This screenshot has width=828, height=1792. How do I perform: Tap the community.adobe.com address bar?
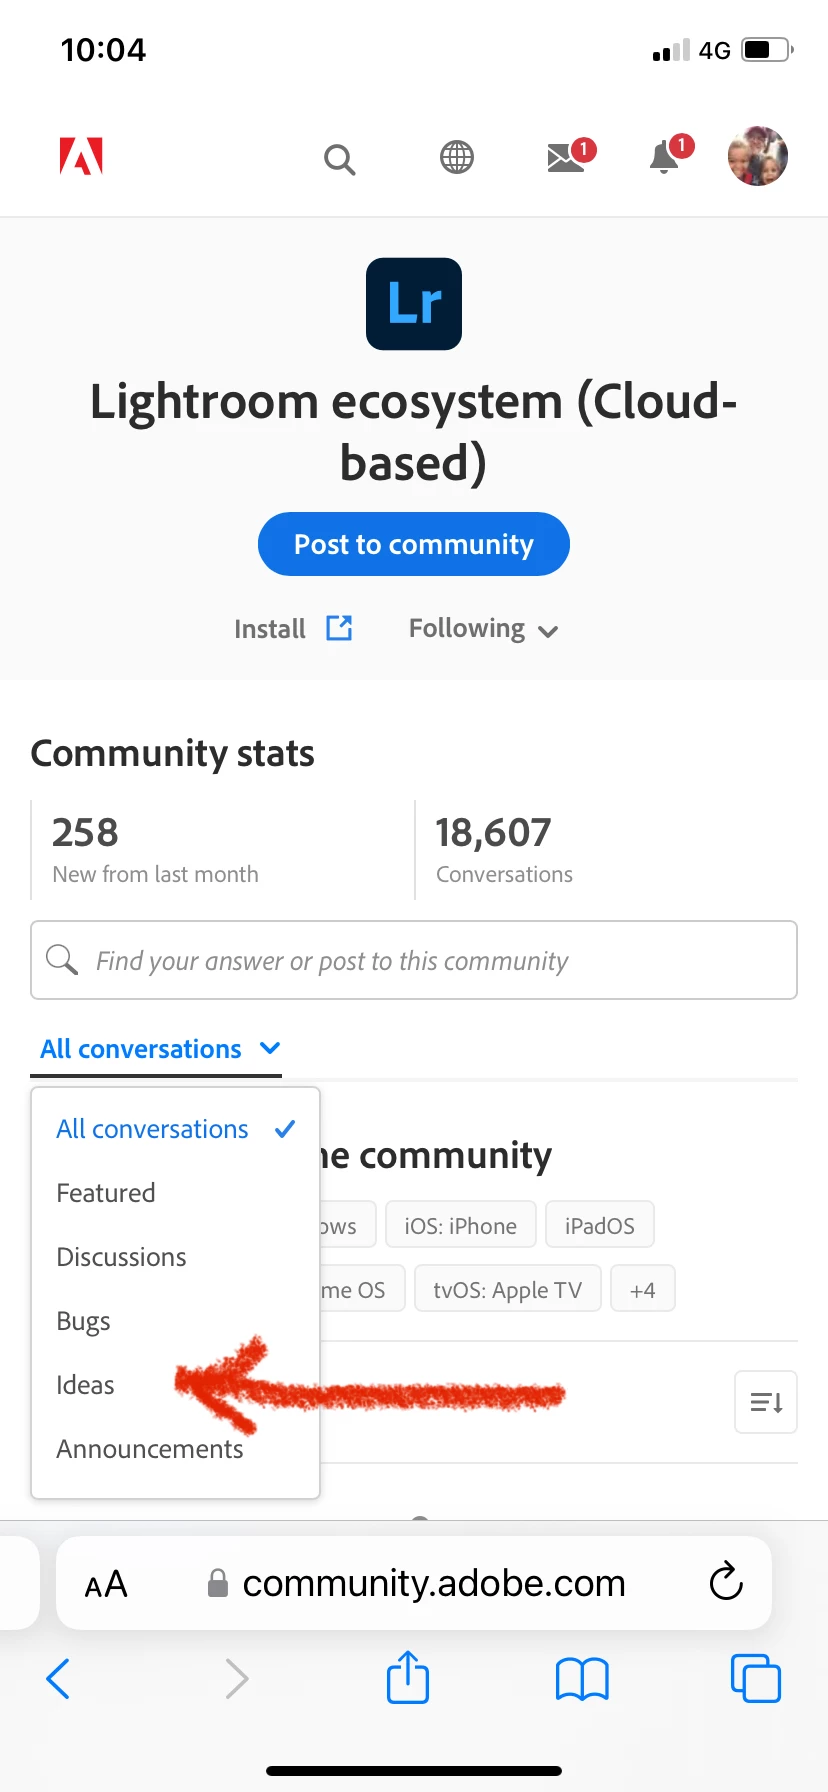click(x=416, y=1584)
